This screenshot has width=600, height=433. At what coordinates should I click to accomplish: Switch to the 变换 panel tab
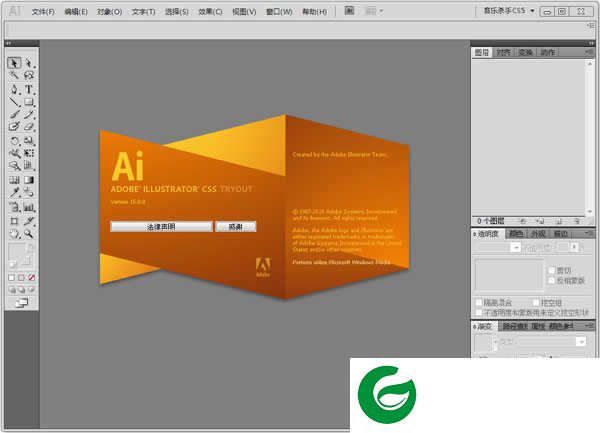pos(525,52)
